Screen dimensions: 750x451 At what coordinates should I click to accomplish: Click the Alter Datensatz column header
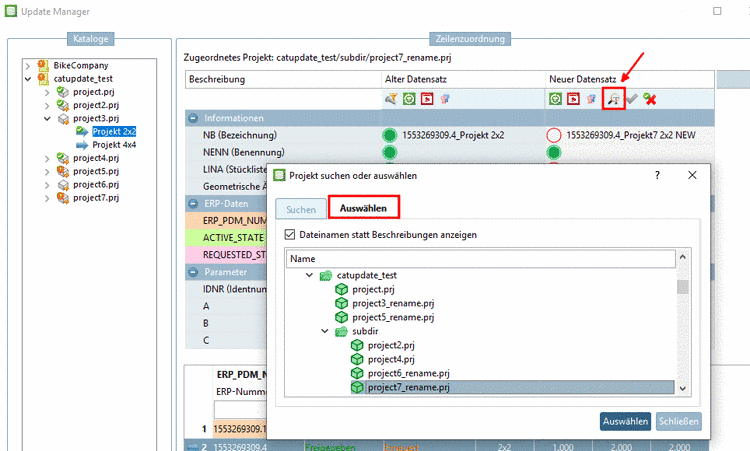(x=463, y=79)
